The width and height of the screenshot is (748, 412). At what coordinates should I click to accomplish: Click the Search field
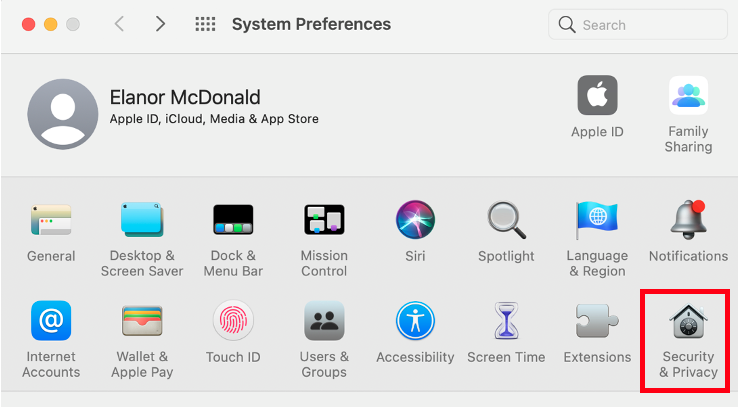pyautogui.click(x=638, y=24)
